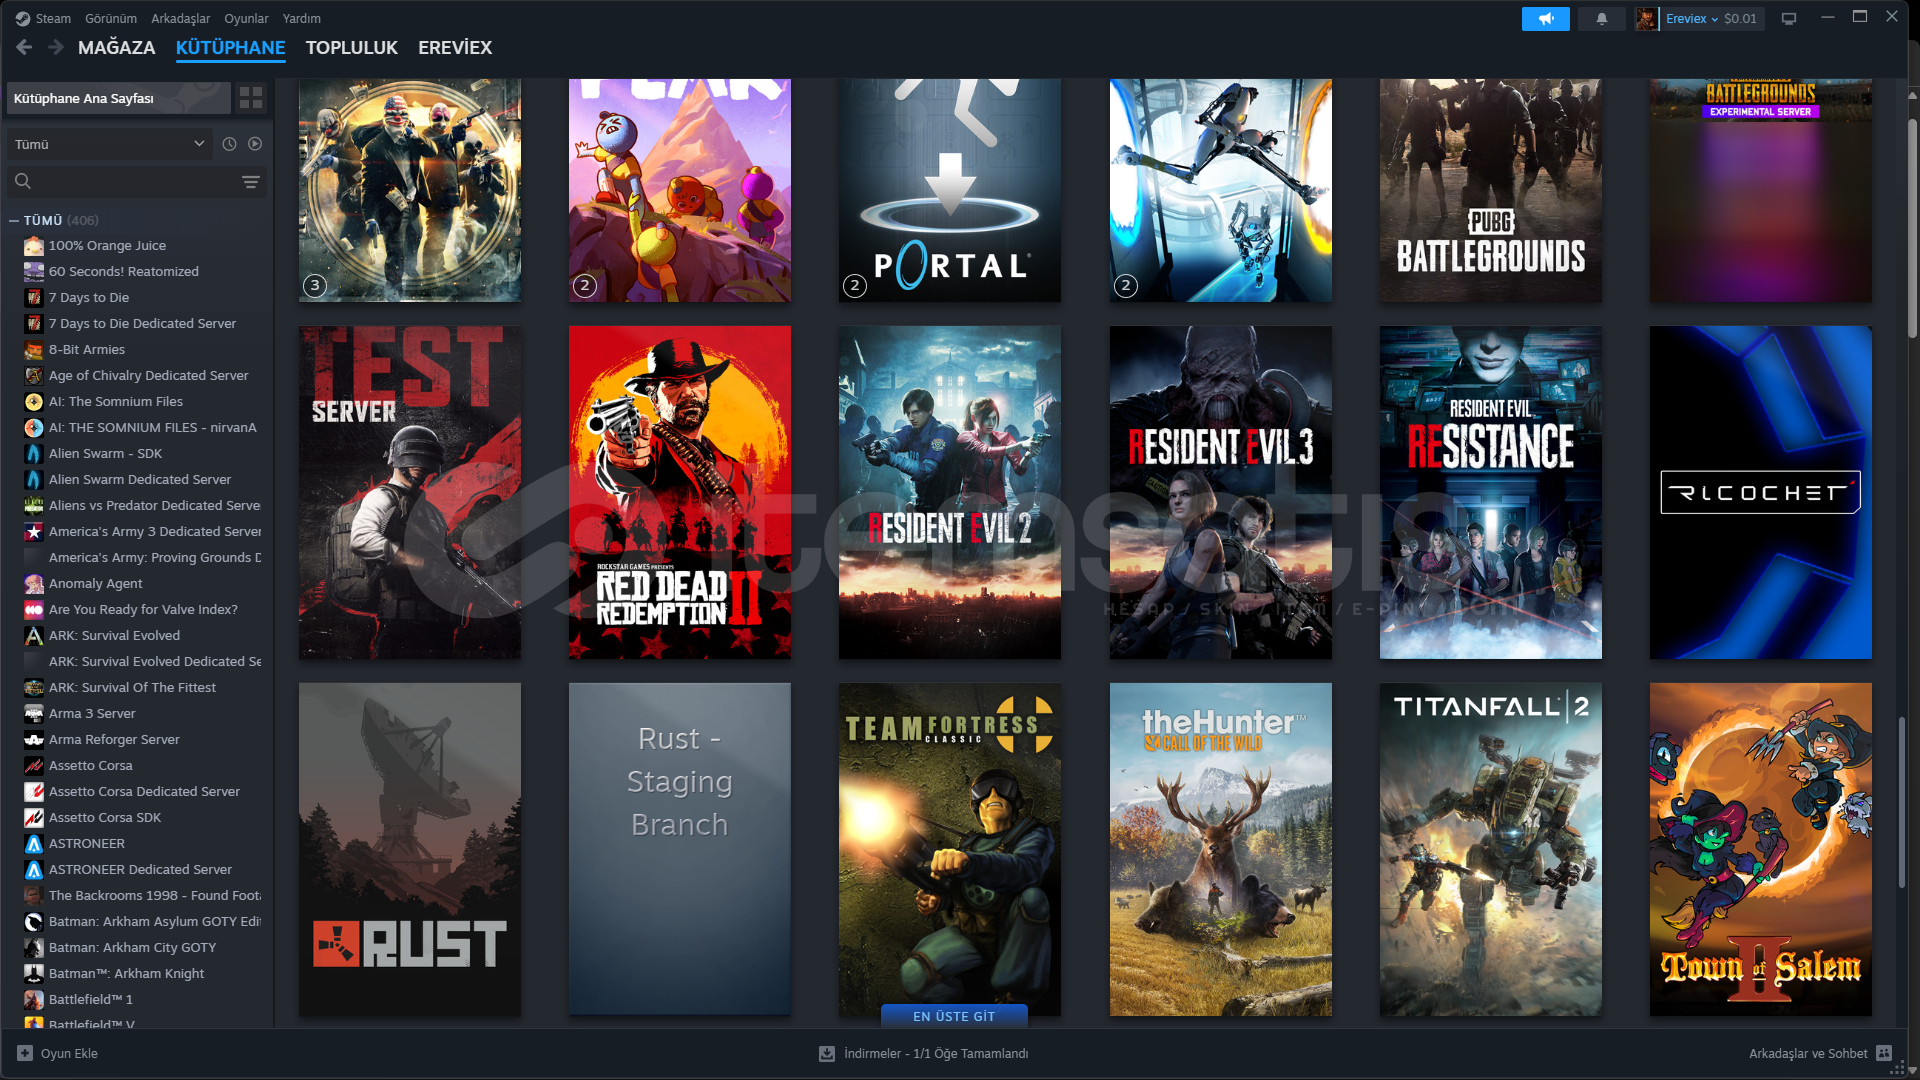Click the Oyun Ekle plus icon

pyautogui.click(x=25, y=1053)
